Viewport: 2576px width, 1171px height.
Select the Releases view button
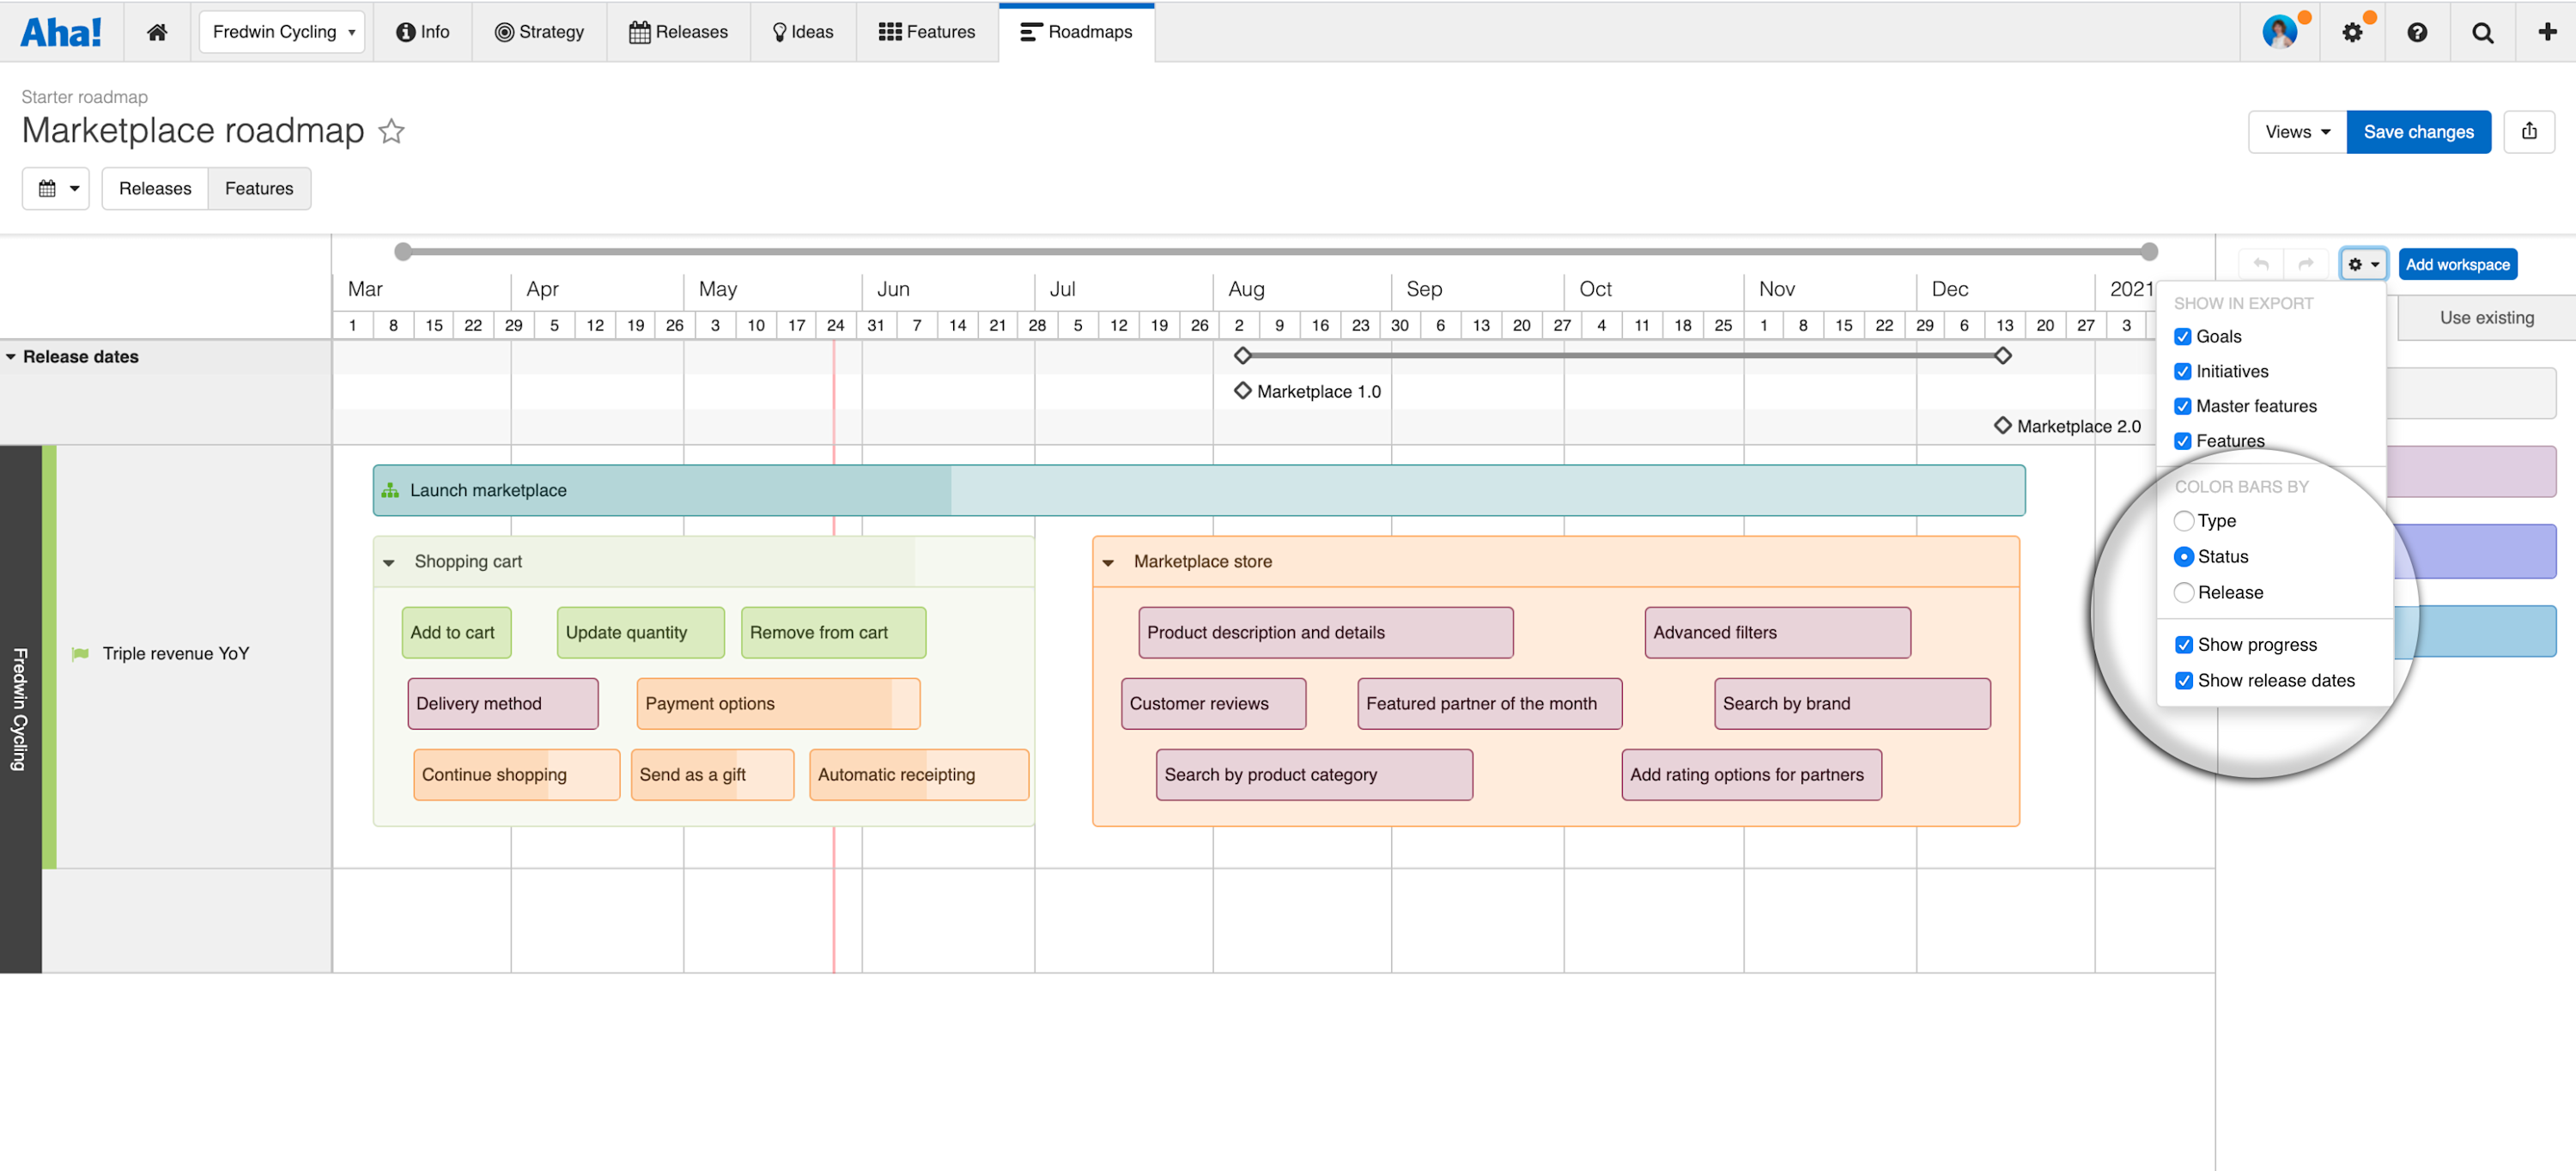point(155,188)
